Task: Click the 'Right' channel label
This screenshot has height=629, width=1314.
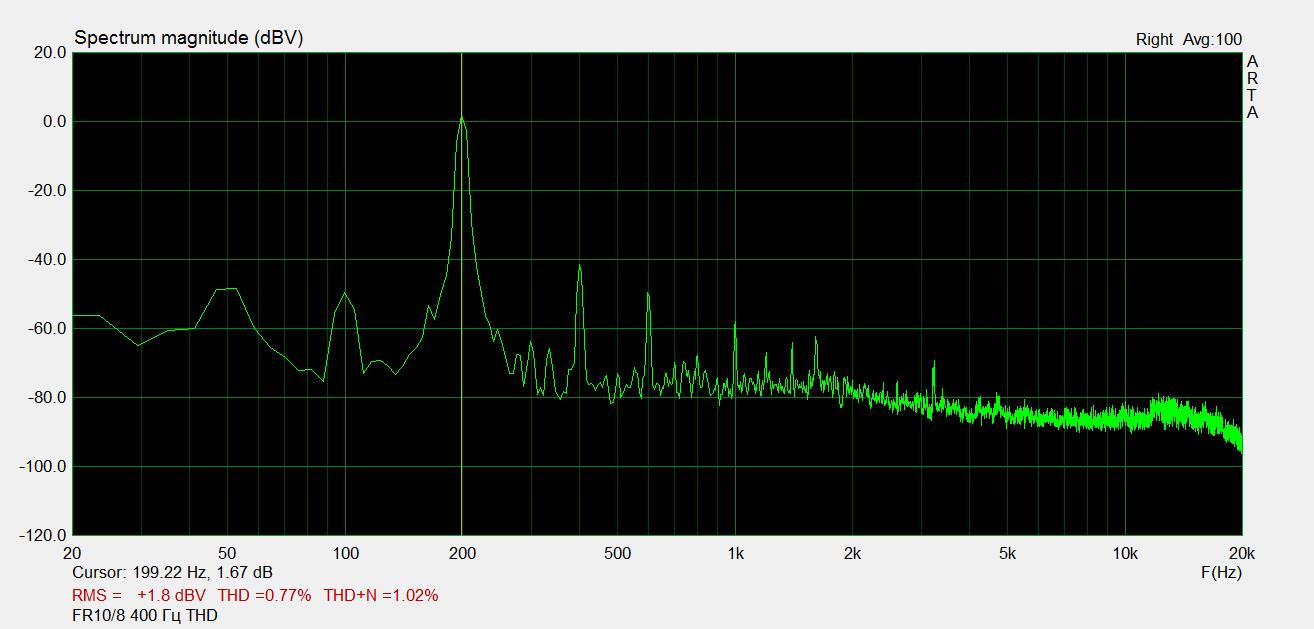Action: click(x=1154, y=40)
